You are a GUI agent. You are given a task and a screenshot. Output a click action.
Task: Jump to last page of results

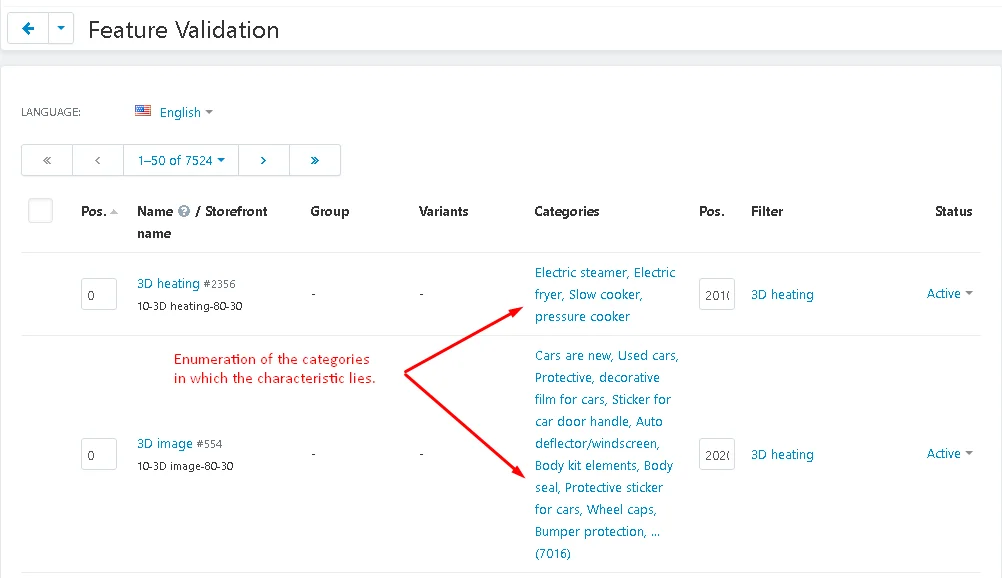coord(315,160)
